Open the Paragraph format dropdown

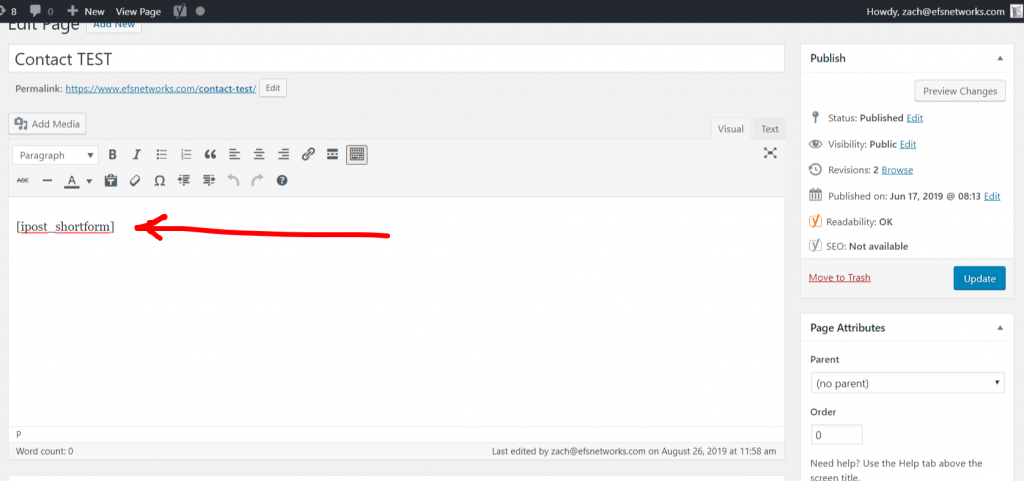click(x=56, y=155)
